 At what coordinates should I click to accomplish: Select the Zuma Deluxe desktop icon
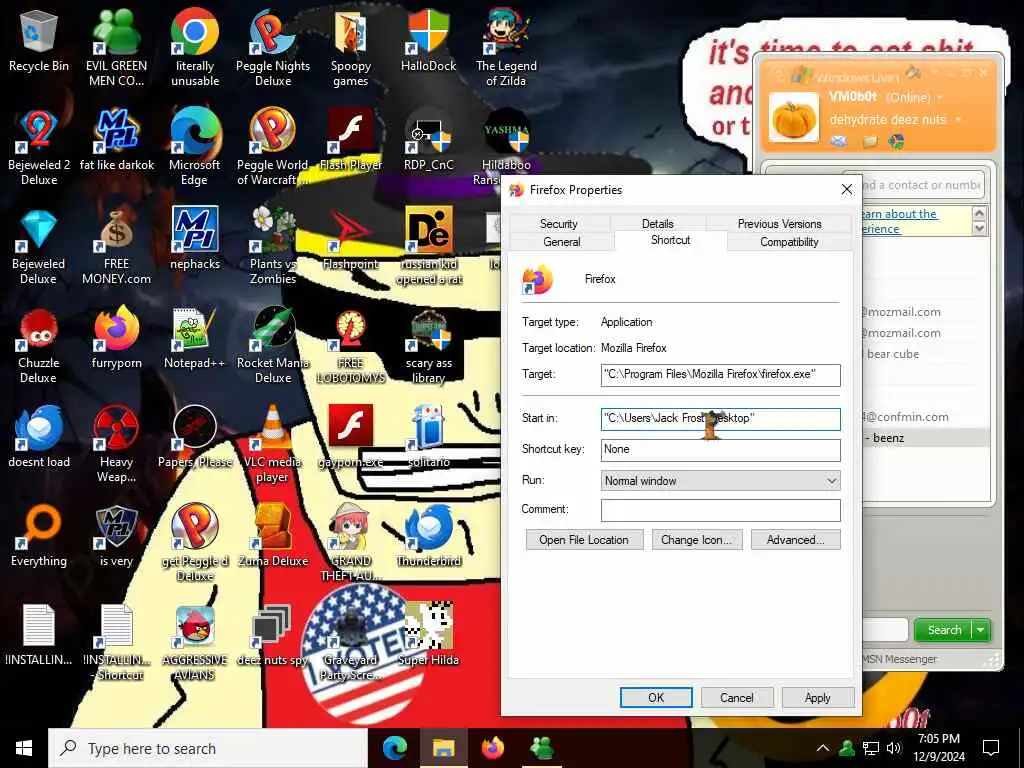click(273, 536)
